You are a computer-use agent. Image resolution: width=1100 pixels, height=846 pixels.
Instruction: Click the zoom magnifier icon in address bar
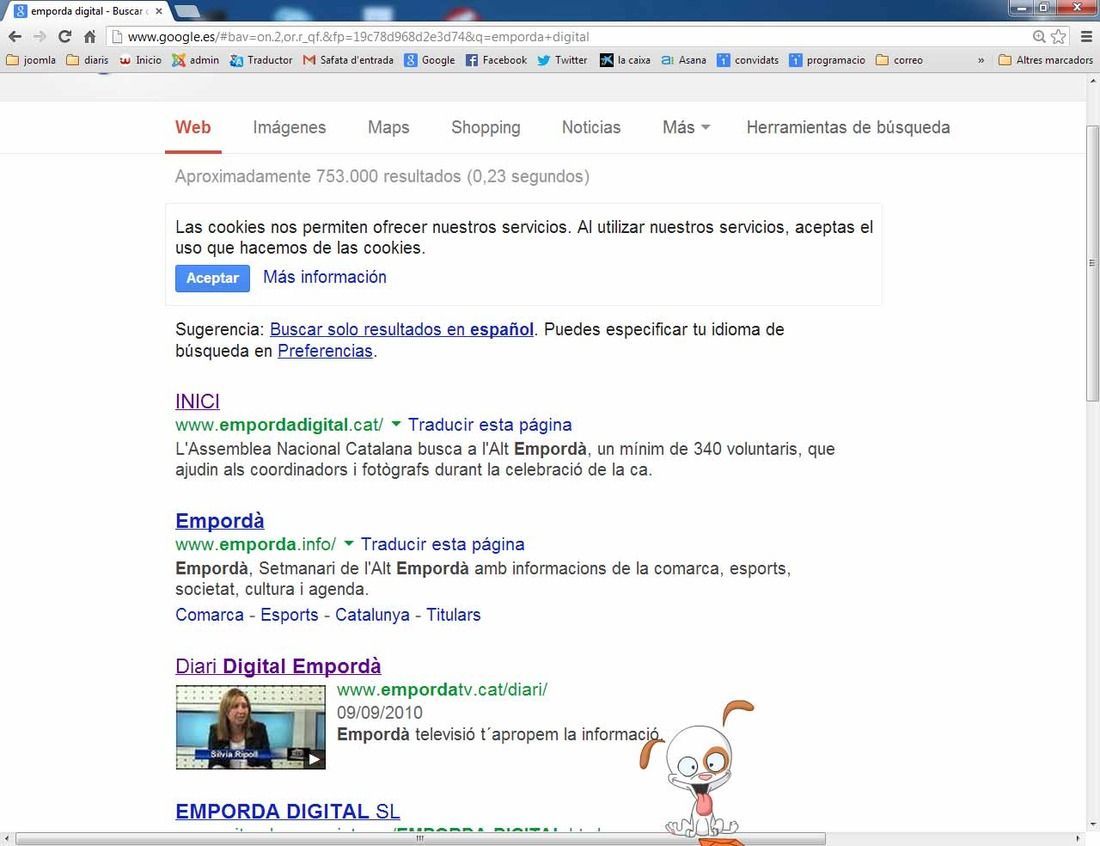pyautogui.click(x=1039, y=36)
